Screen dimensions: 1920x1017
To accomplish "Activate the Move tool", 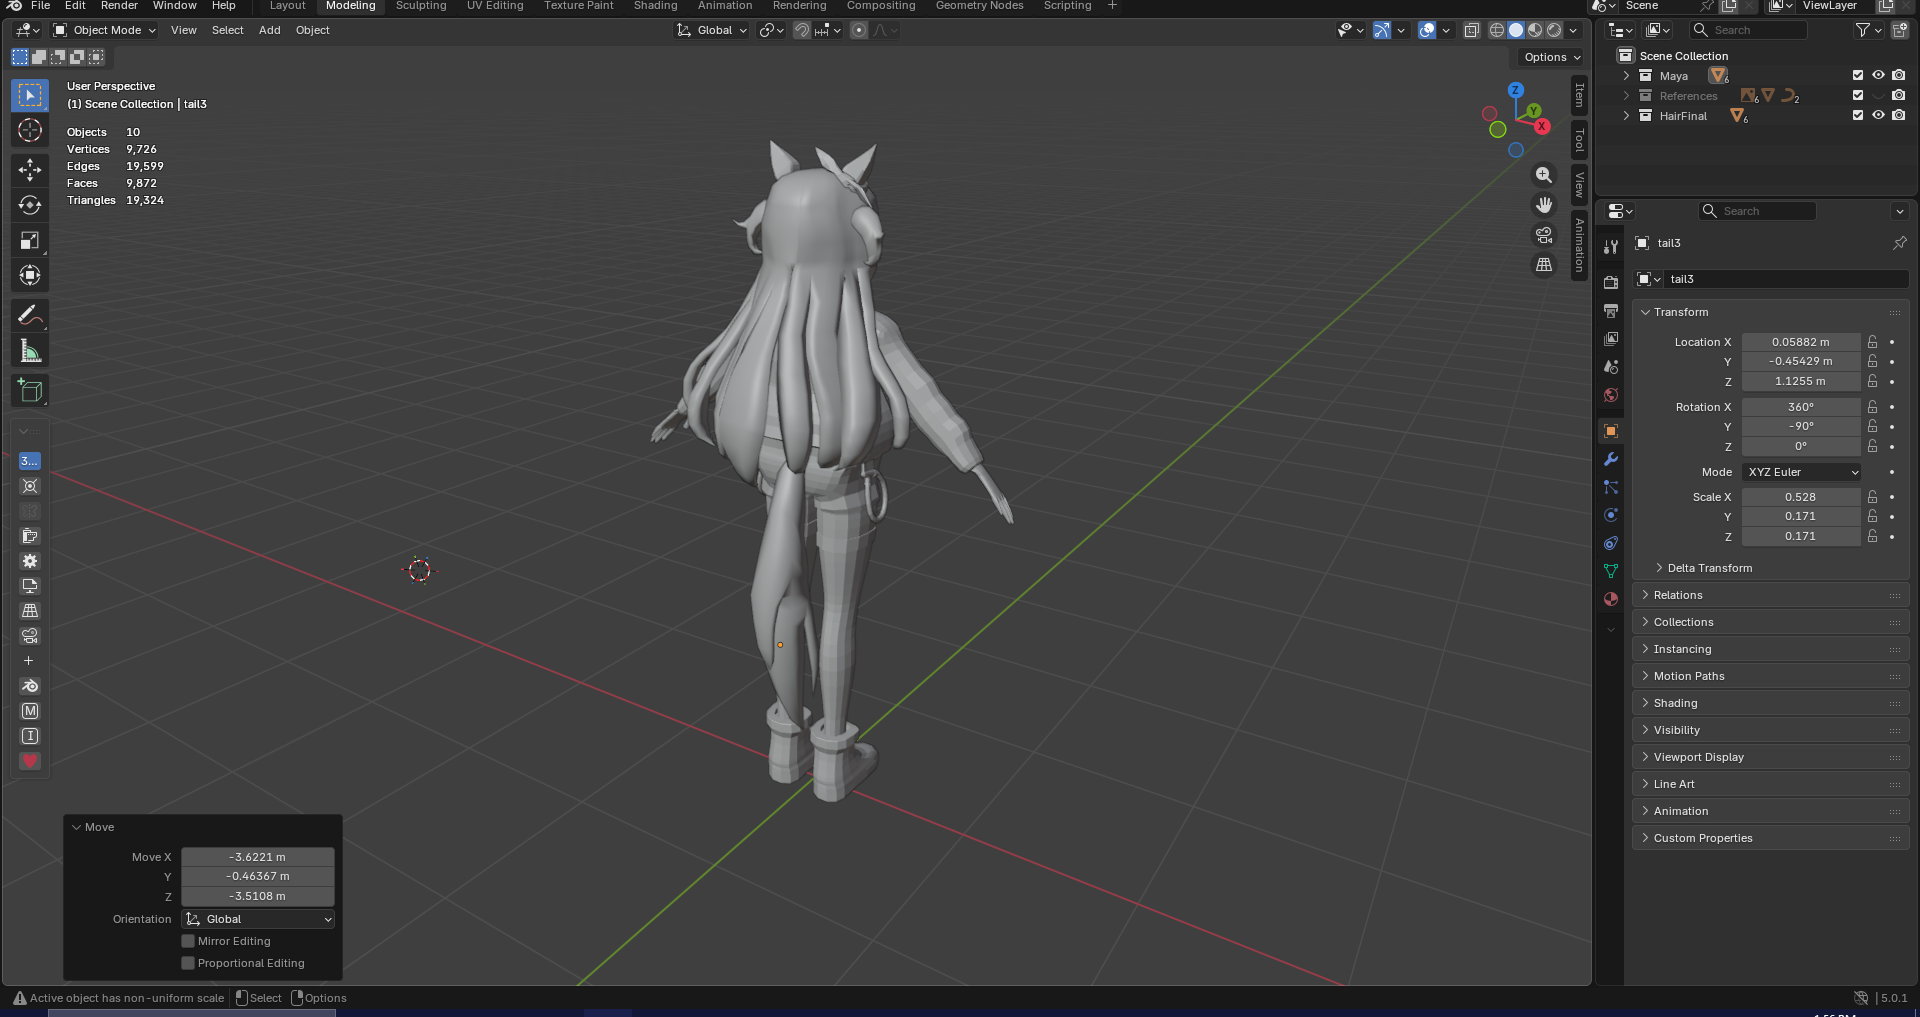I will click(30, 169).
